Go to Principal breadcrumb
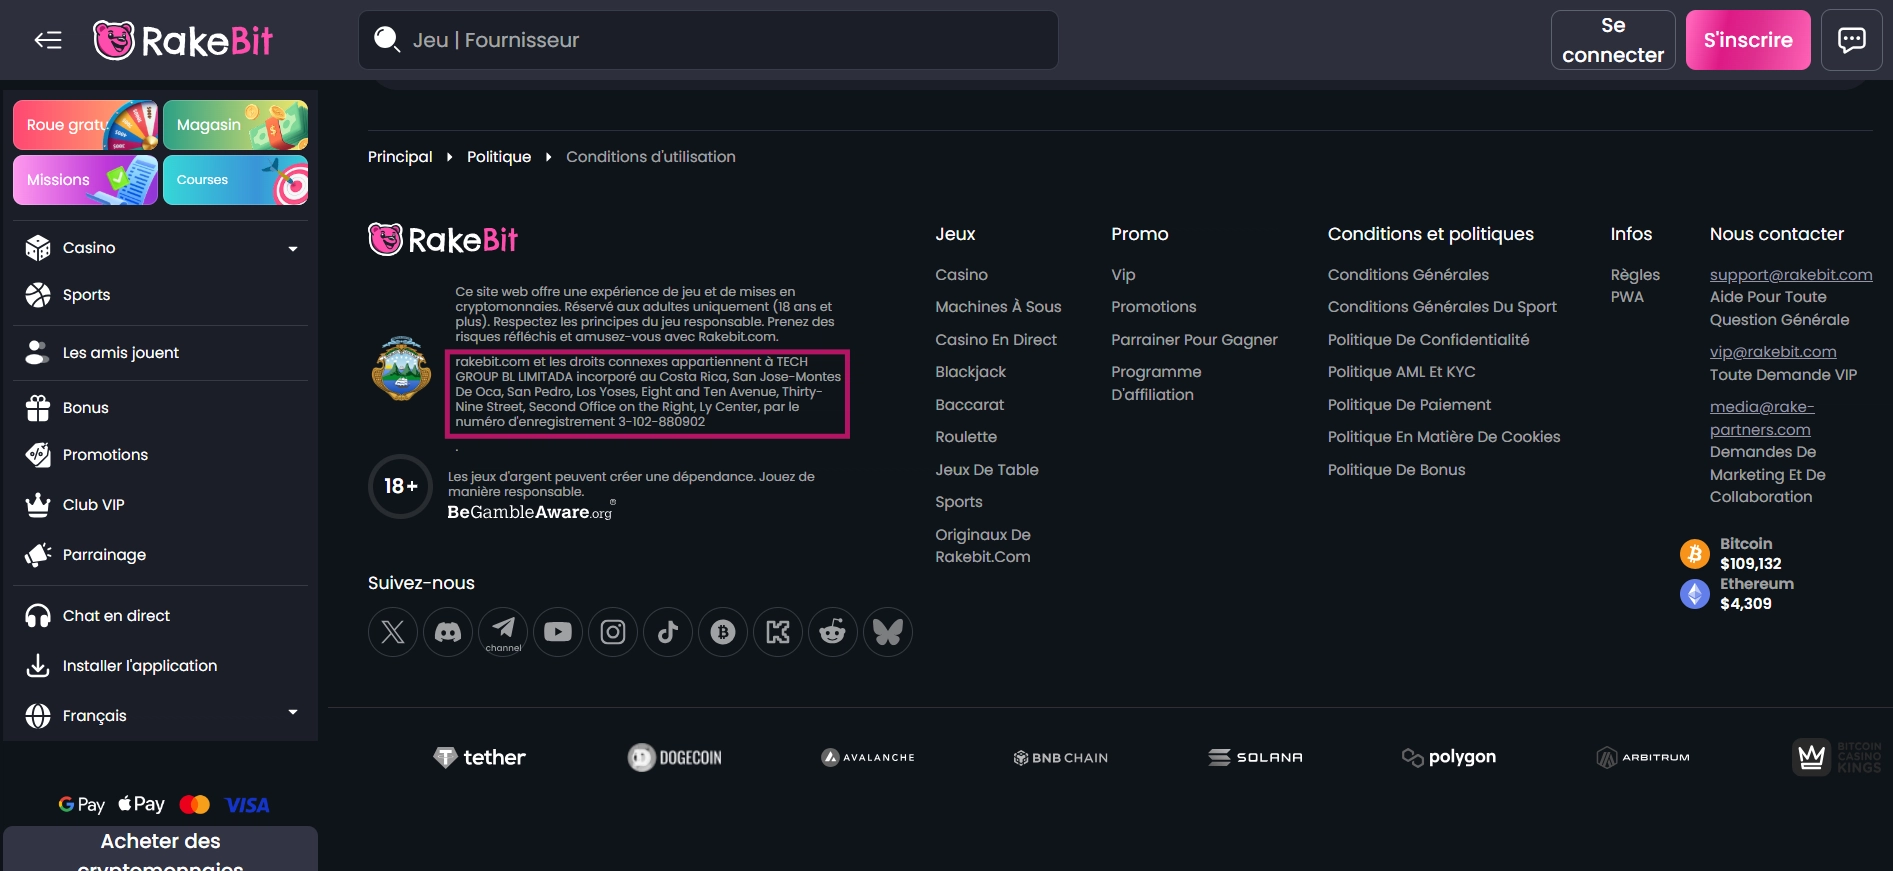 pyautogui.click(x=400, y=157)
